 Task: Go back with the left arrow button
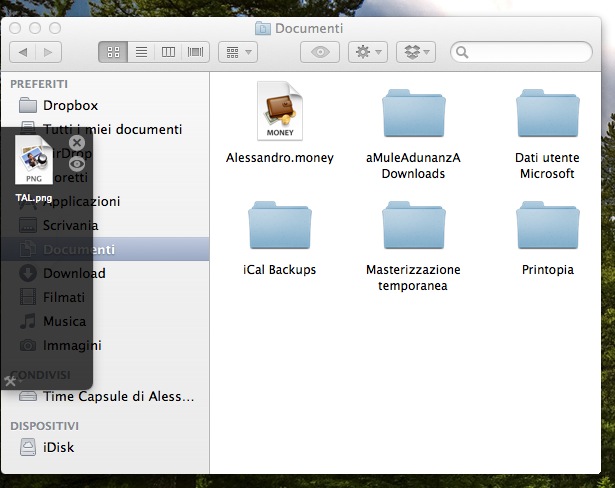(22, 51)
